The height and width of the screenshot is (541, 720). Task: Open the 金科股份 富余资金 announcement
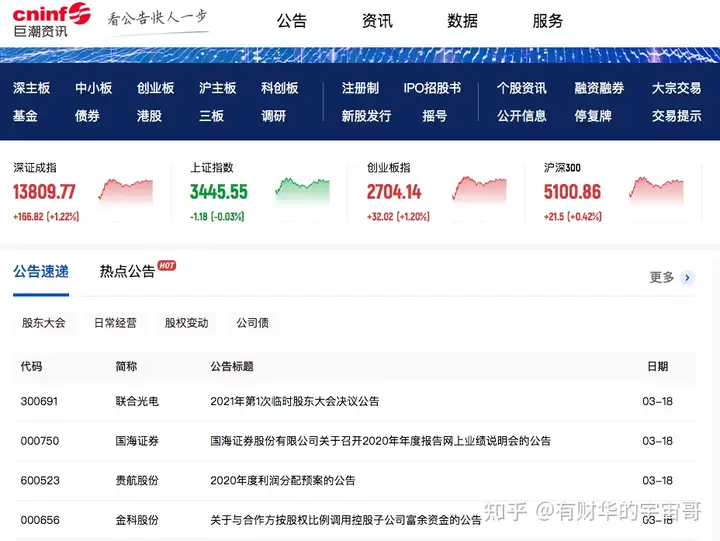click(346, 520)
